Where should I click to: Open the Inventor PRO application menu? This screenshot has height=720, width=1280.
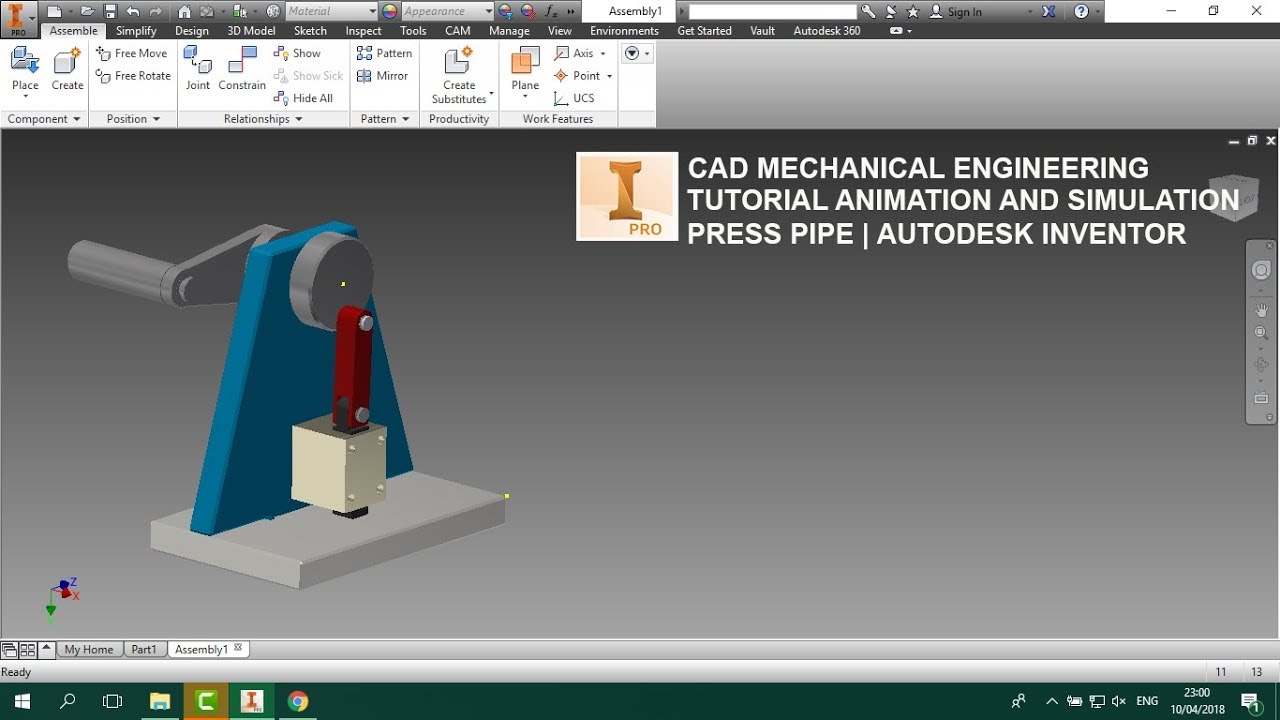click(18, 19)
